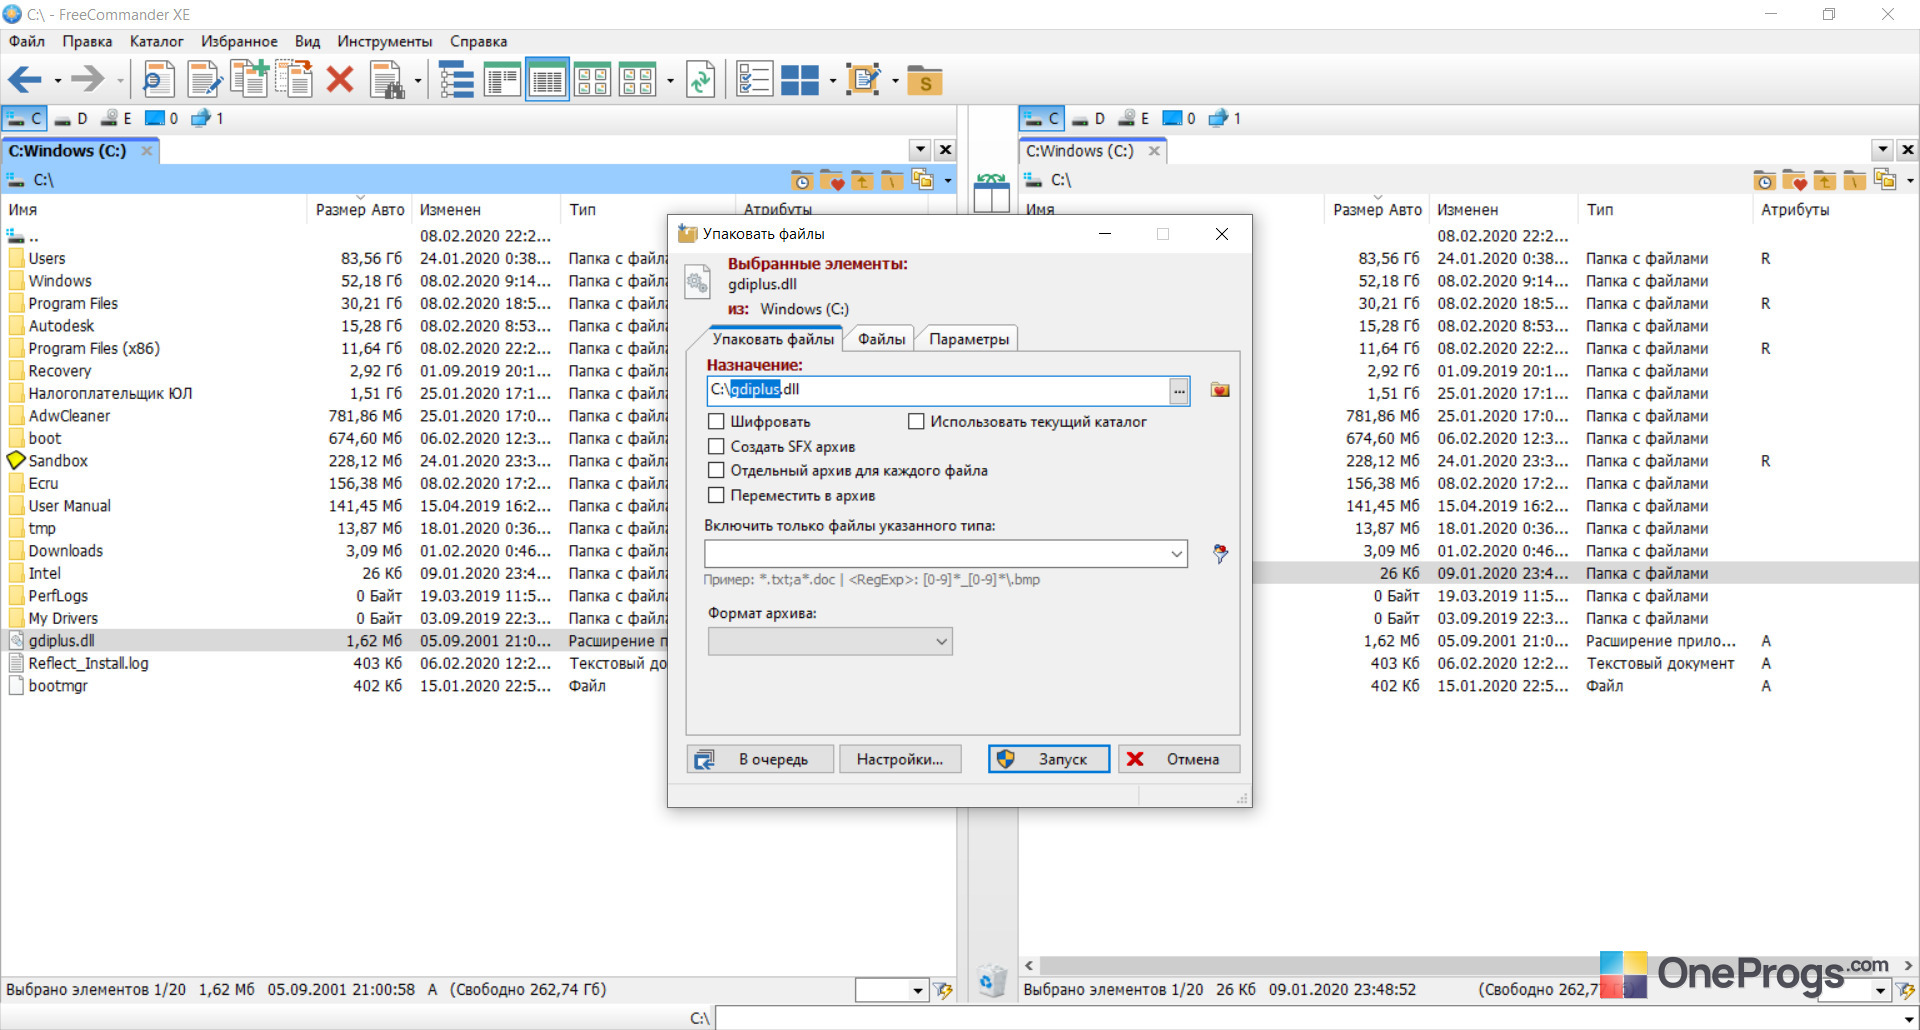Open the Справка menu

coord(478,41)
